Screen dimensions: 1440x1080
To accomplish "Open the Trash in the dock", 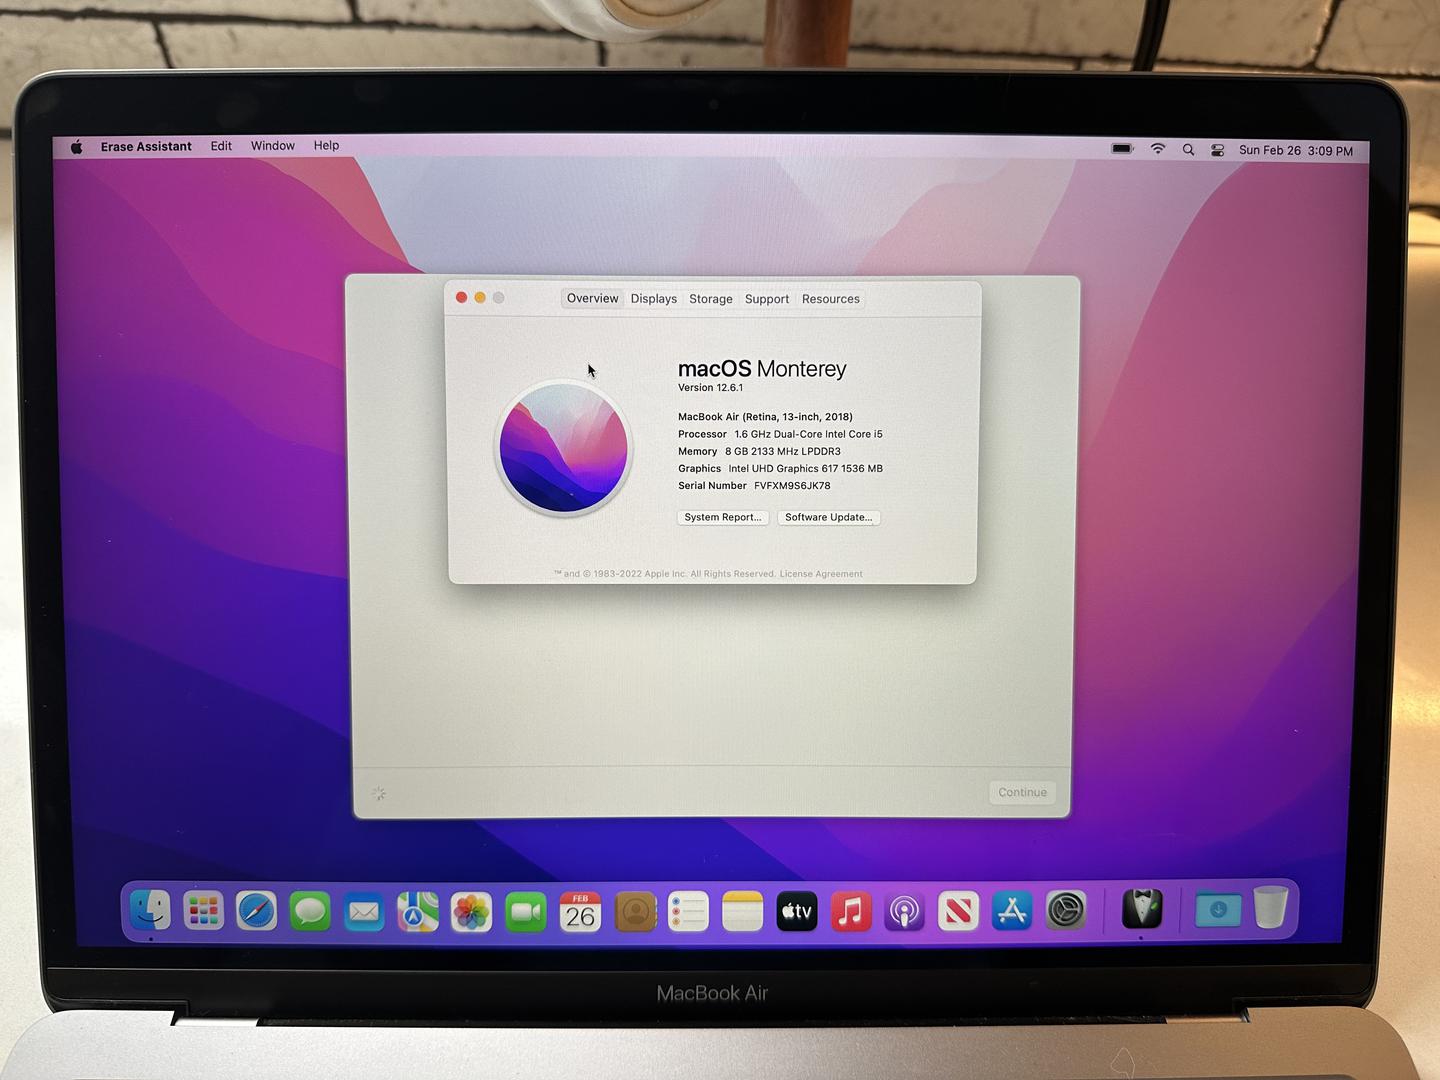I will coord(1271,907).
